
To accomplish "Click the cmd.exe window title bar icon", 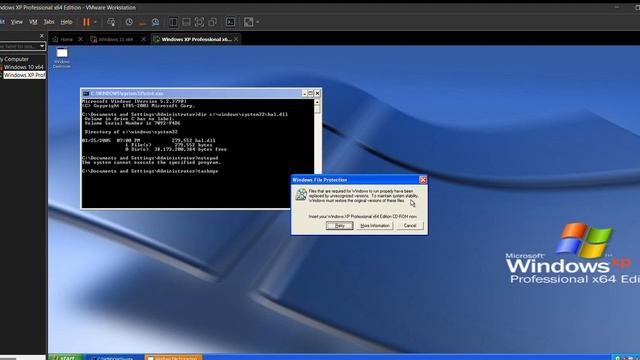I will click(x=86, y=93).
